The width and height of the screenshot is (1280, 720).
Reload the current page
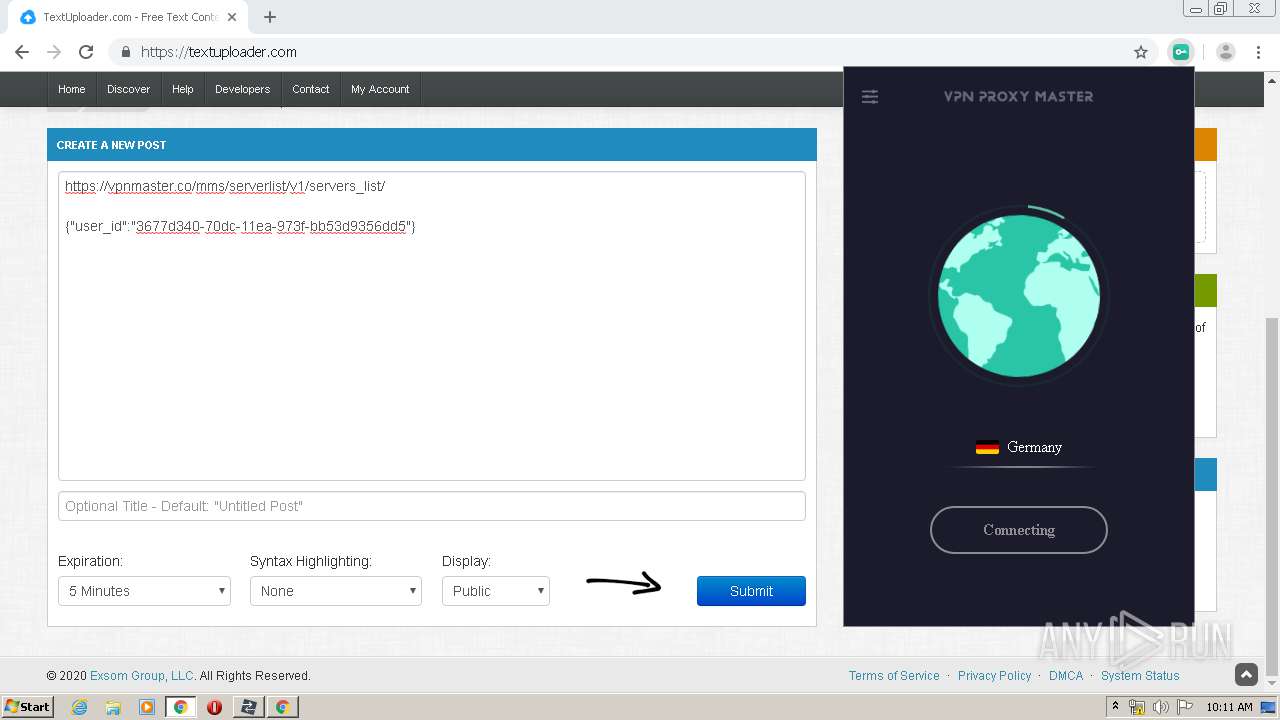[x=86, y=52]
